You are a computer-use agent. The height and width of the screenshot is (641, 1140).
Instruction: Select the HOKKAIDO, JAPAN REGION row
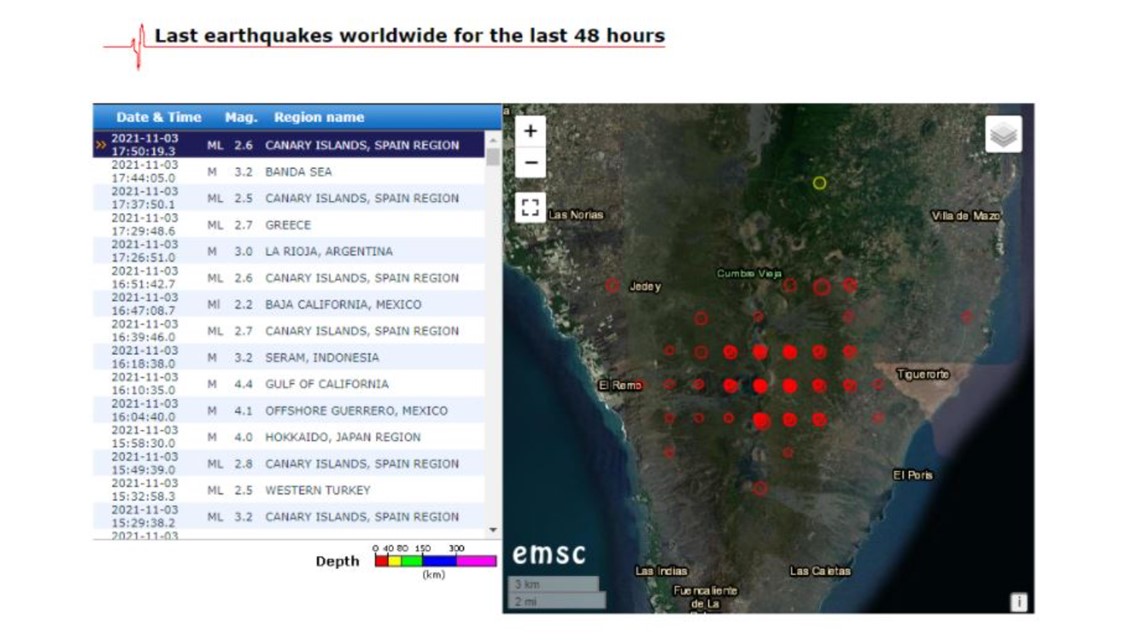[289, 437]
